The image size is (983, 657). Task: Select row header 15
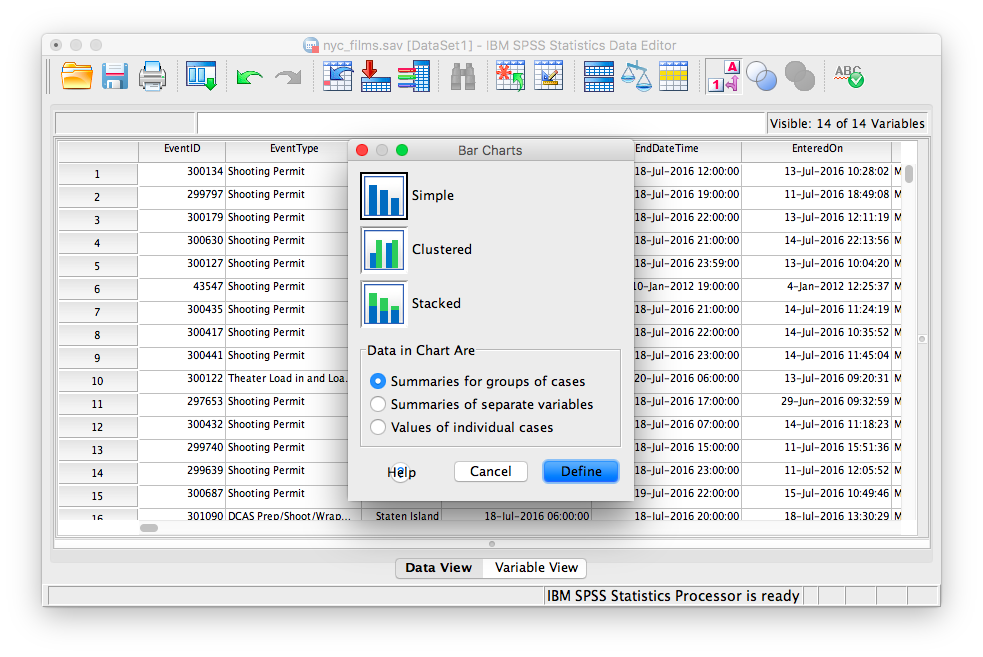click(97, 496)
